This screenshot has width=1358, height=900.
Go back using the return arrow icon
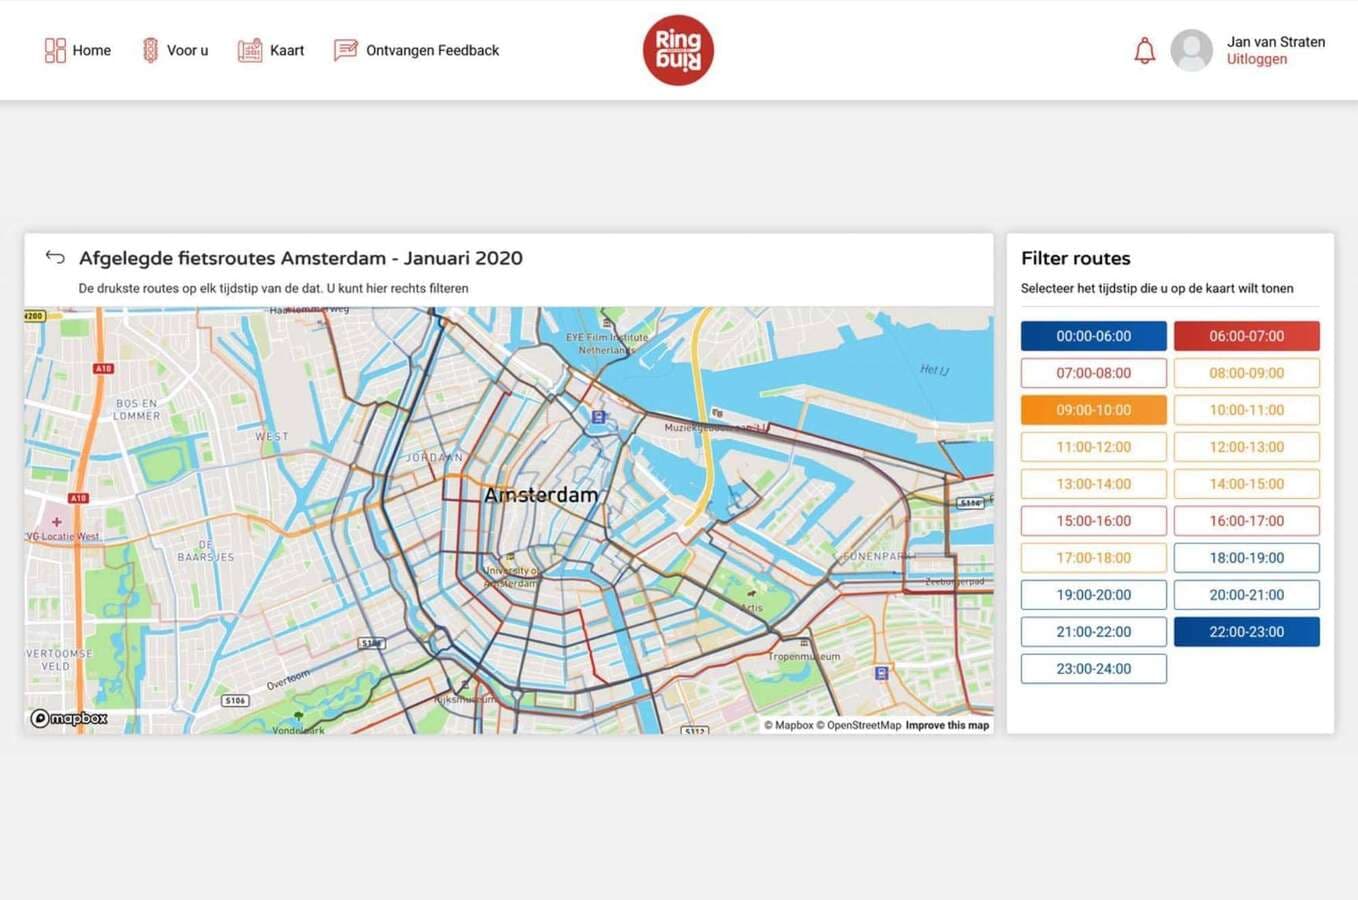pyautogui.click(x=55, y=258)
